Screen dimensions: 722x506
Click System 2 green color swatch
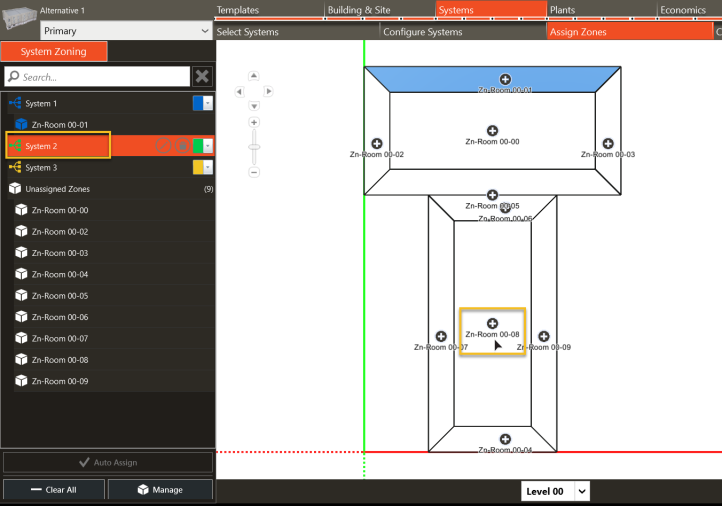coord(198,146)
